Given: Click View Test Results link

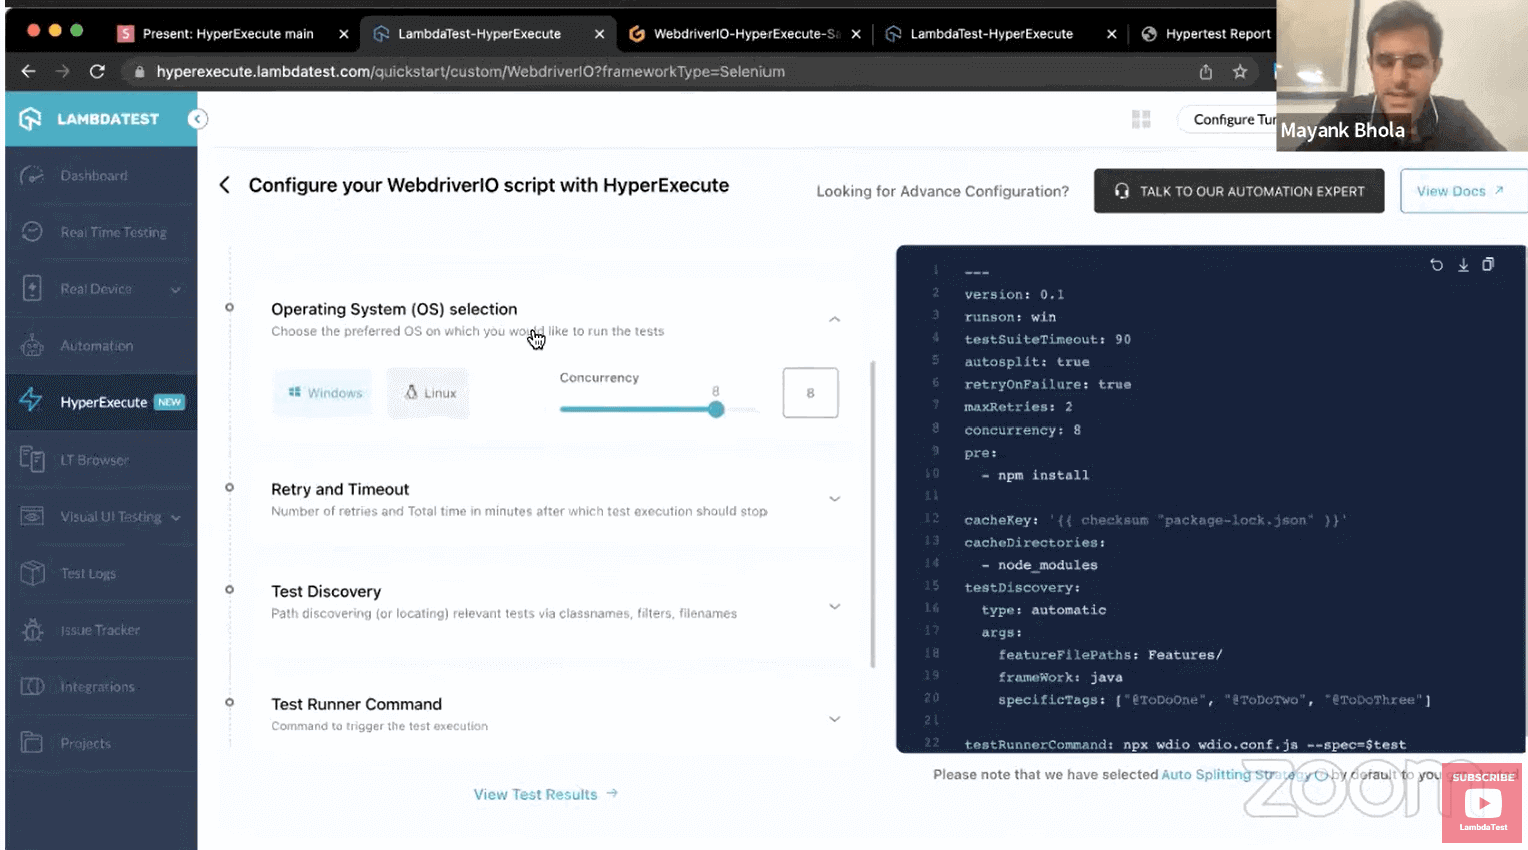Looking at the screenshot, I should (537, 793).
